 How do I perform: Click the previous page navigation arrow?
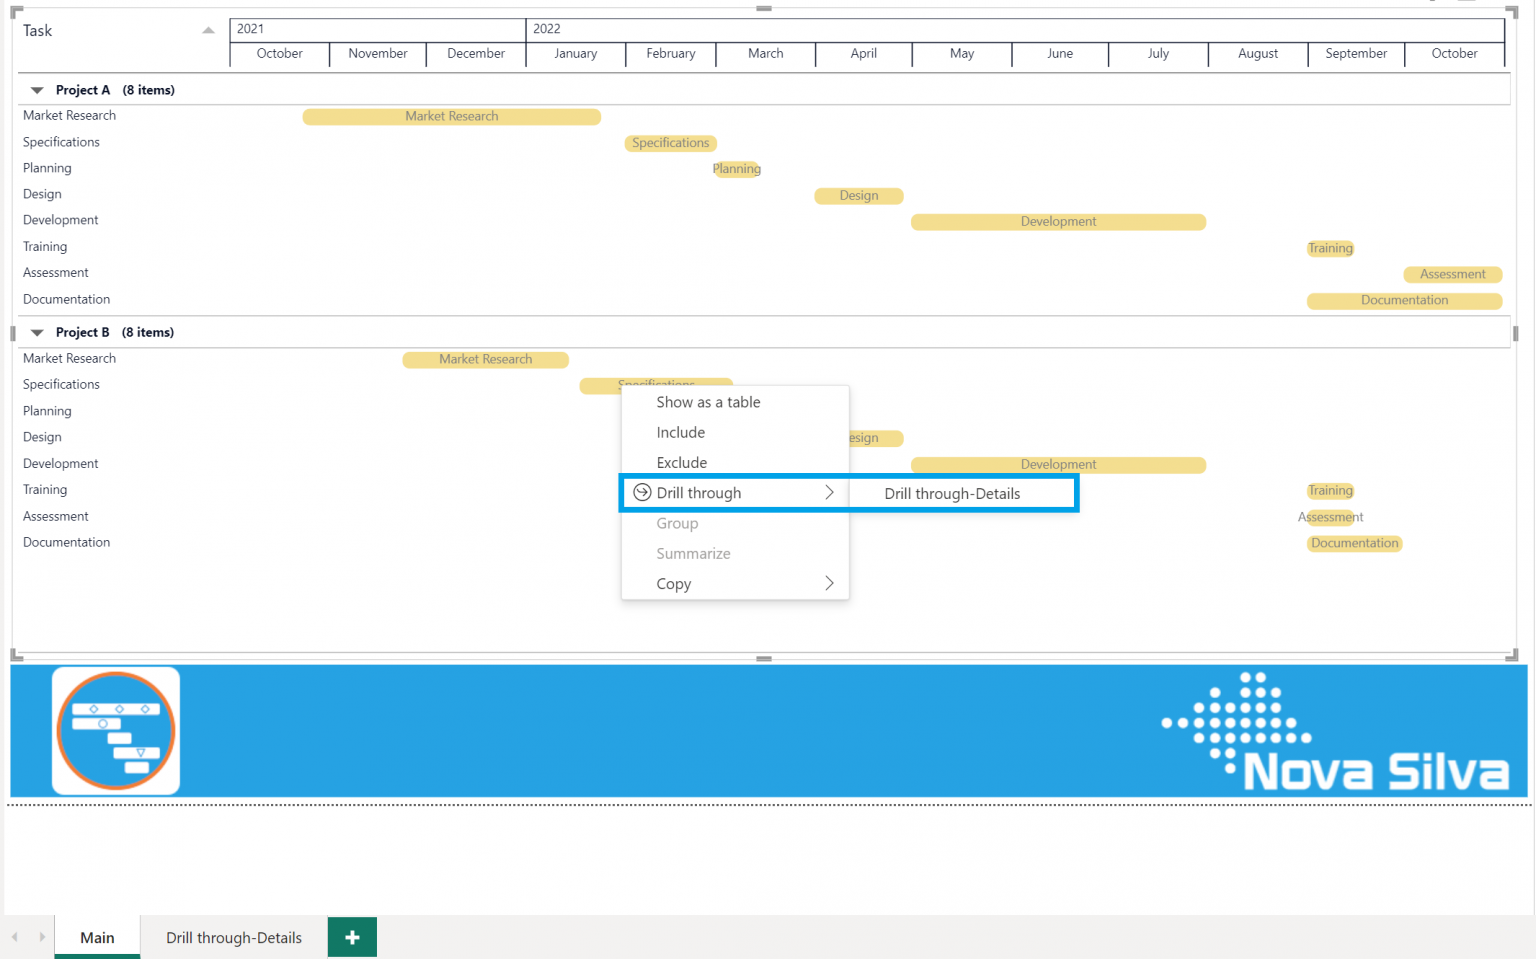click(x=16, y=937)
